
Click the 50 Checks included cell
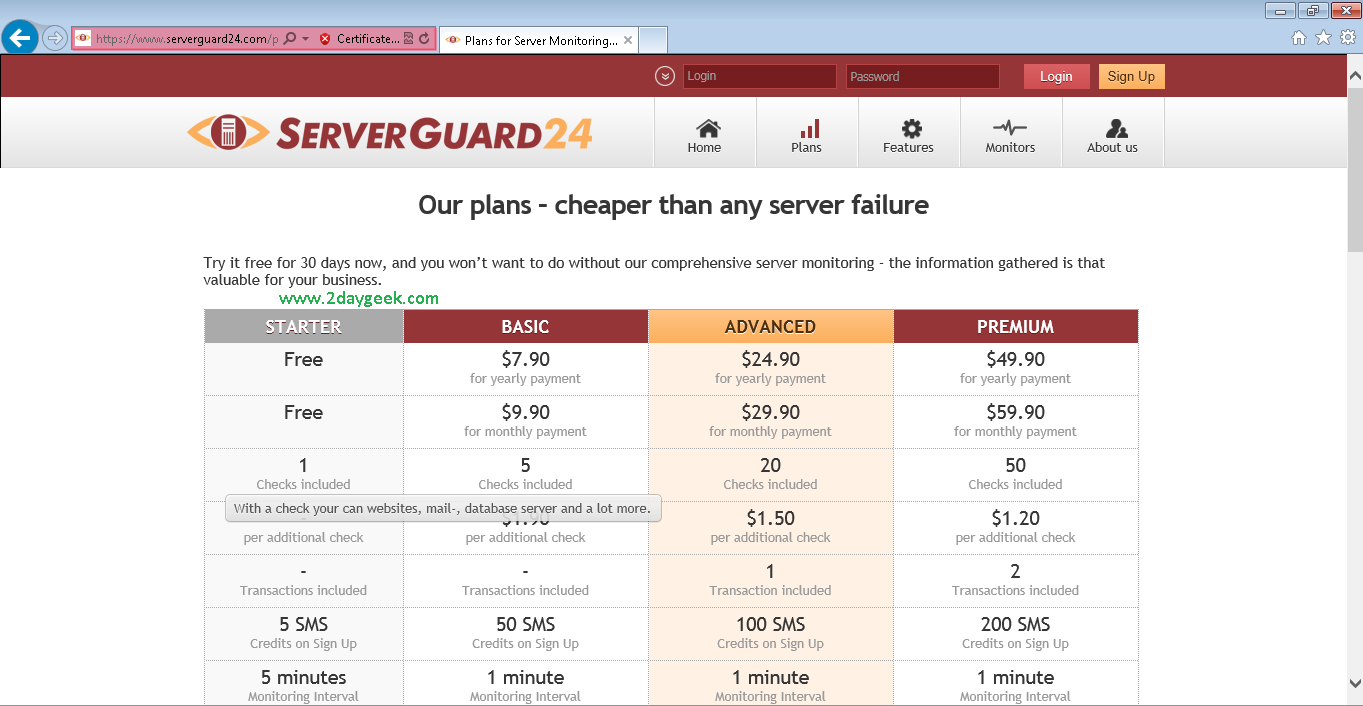pyautogui.click(x=1016, y=474)
